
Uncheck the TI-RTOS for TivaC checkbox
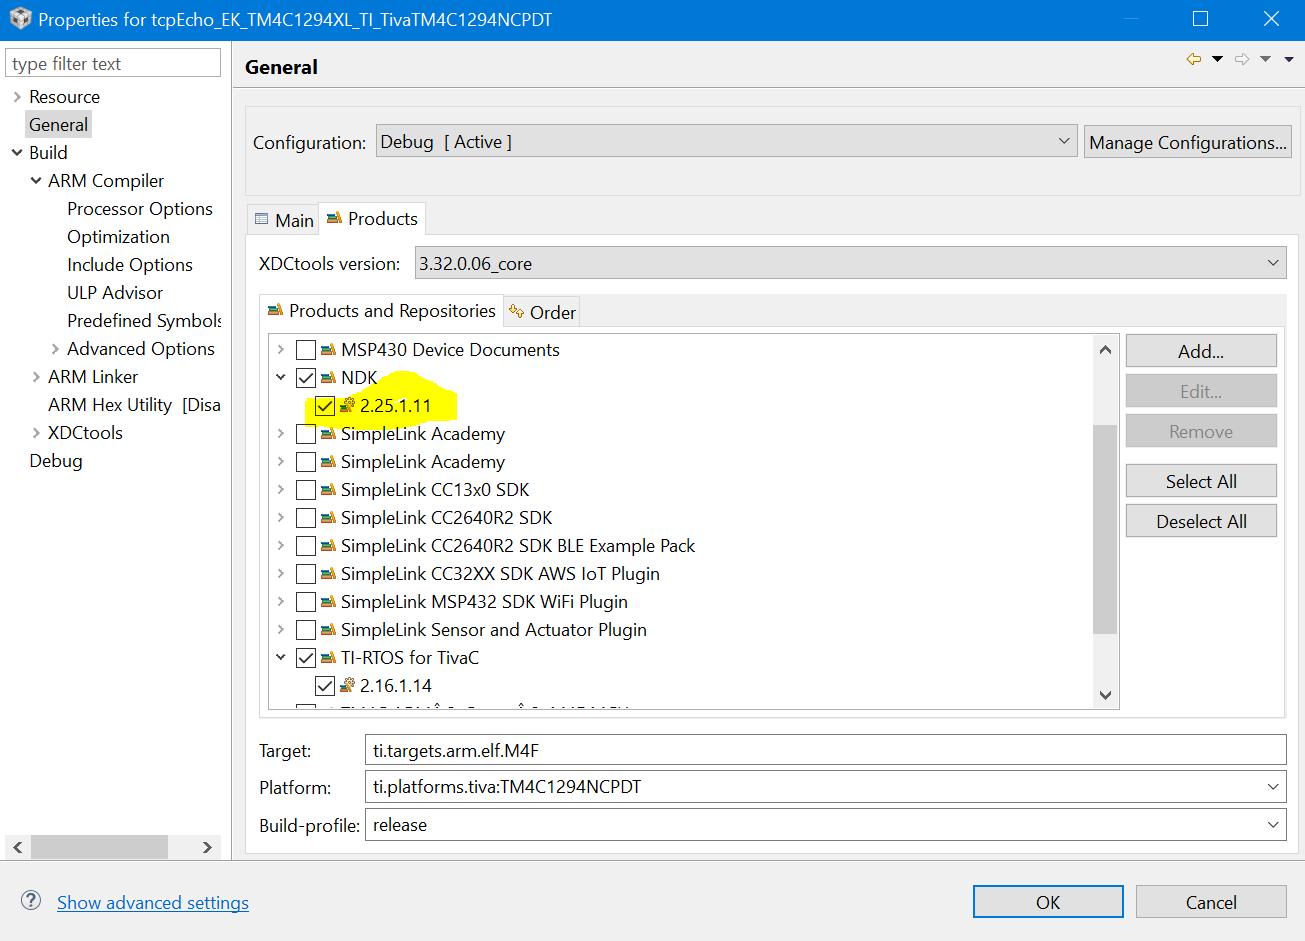[x=306, y=658]
